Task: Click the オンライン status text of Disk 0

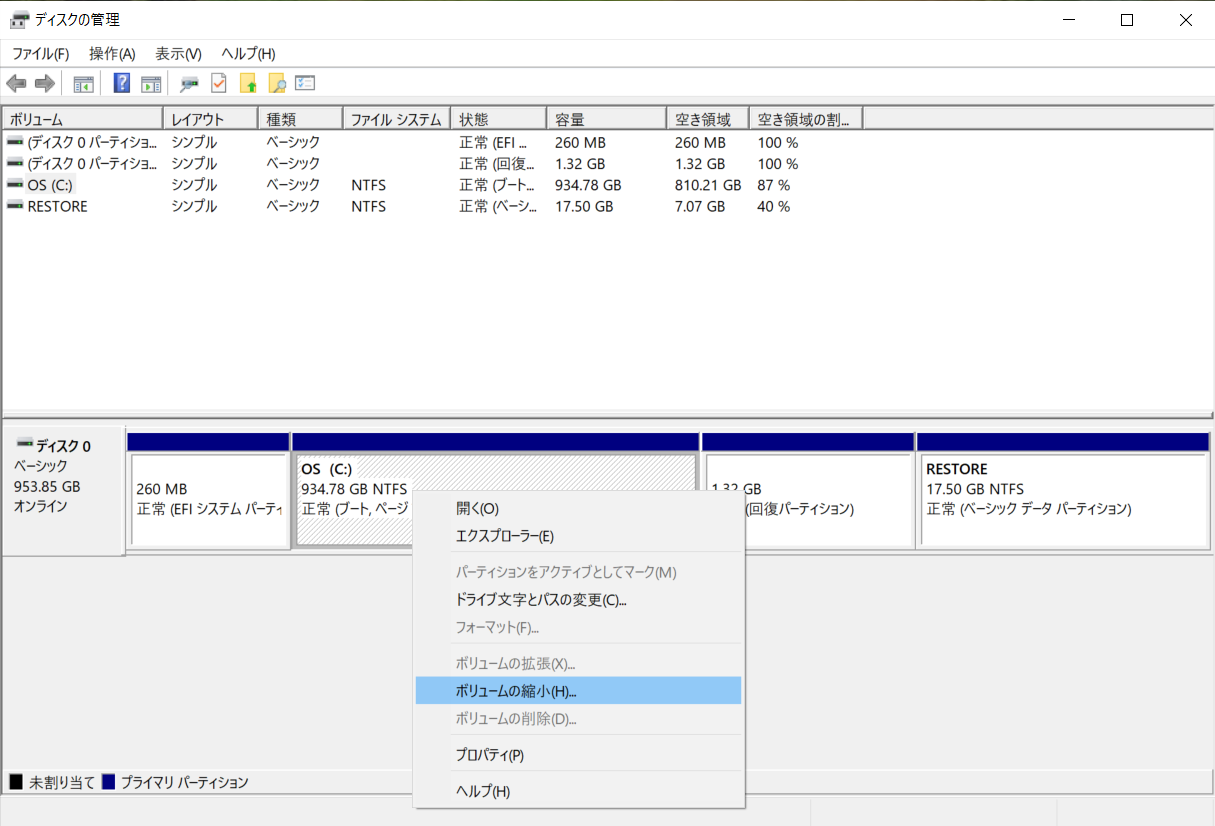Action: tap(41, 506)
